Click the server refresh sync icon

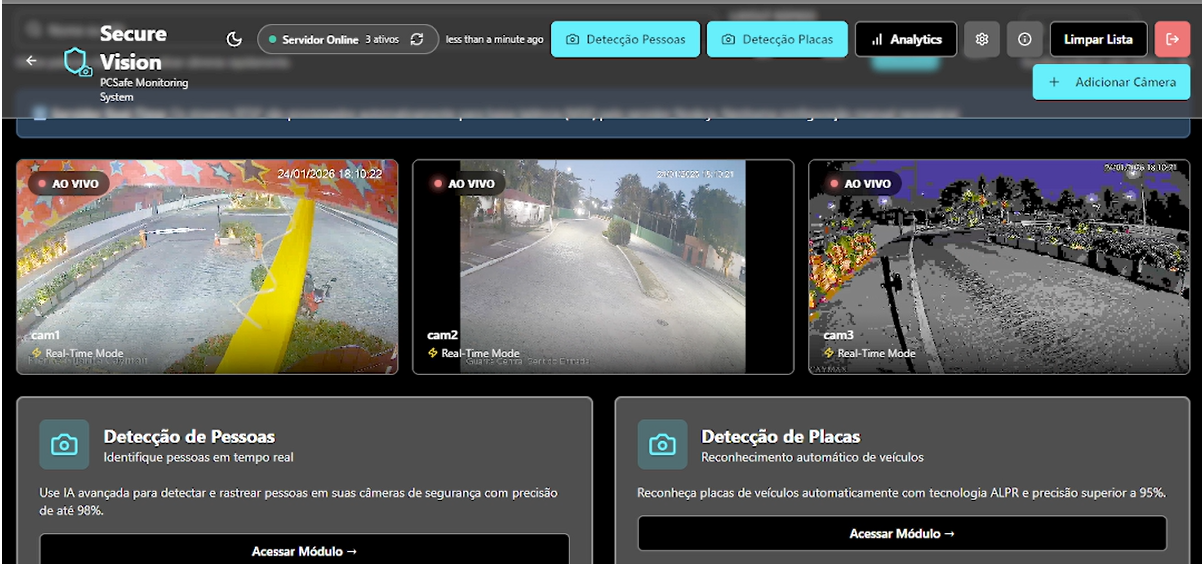click(417, 39)
